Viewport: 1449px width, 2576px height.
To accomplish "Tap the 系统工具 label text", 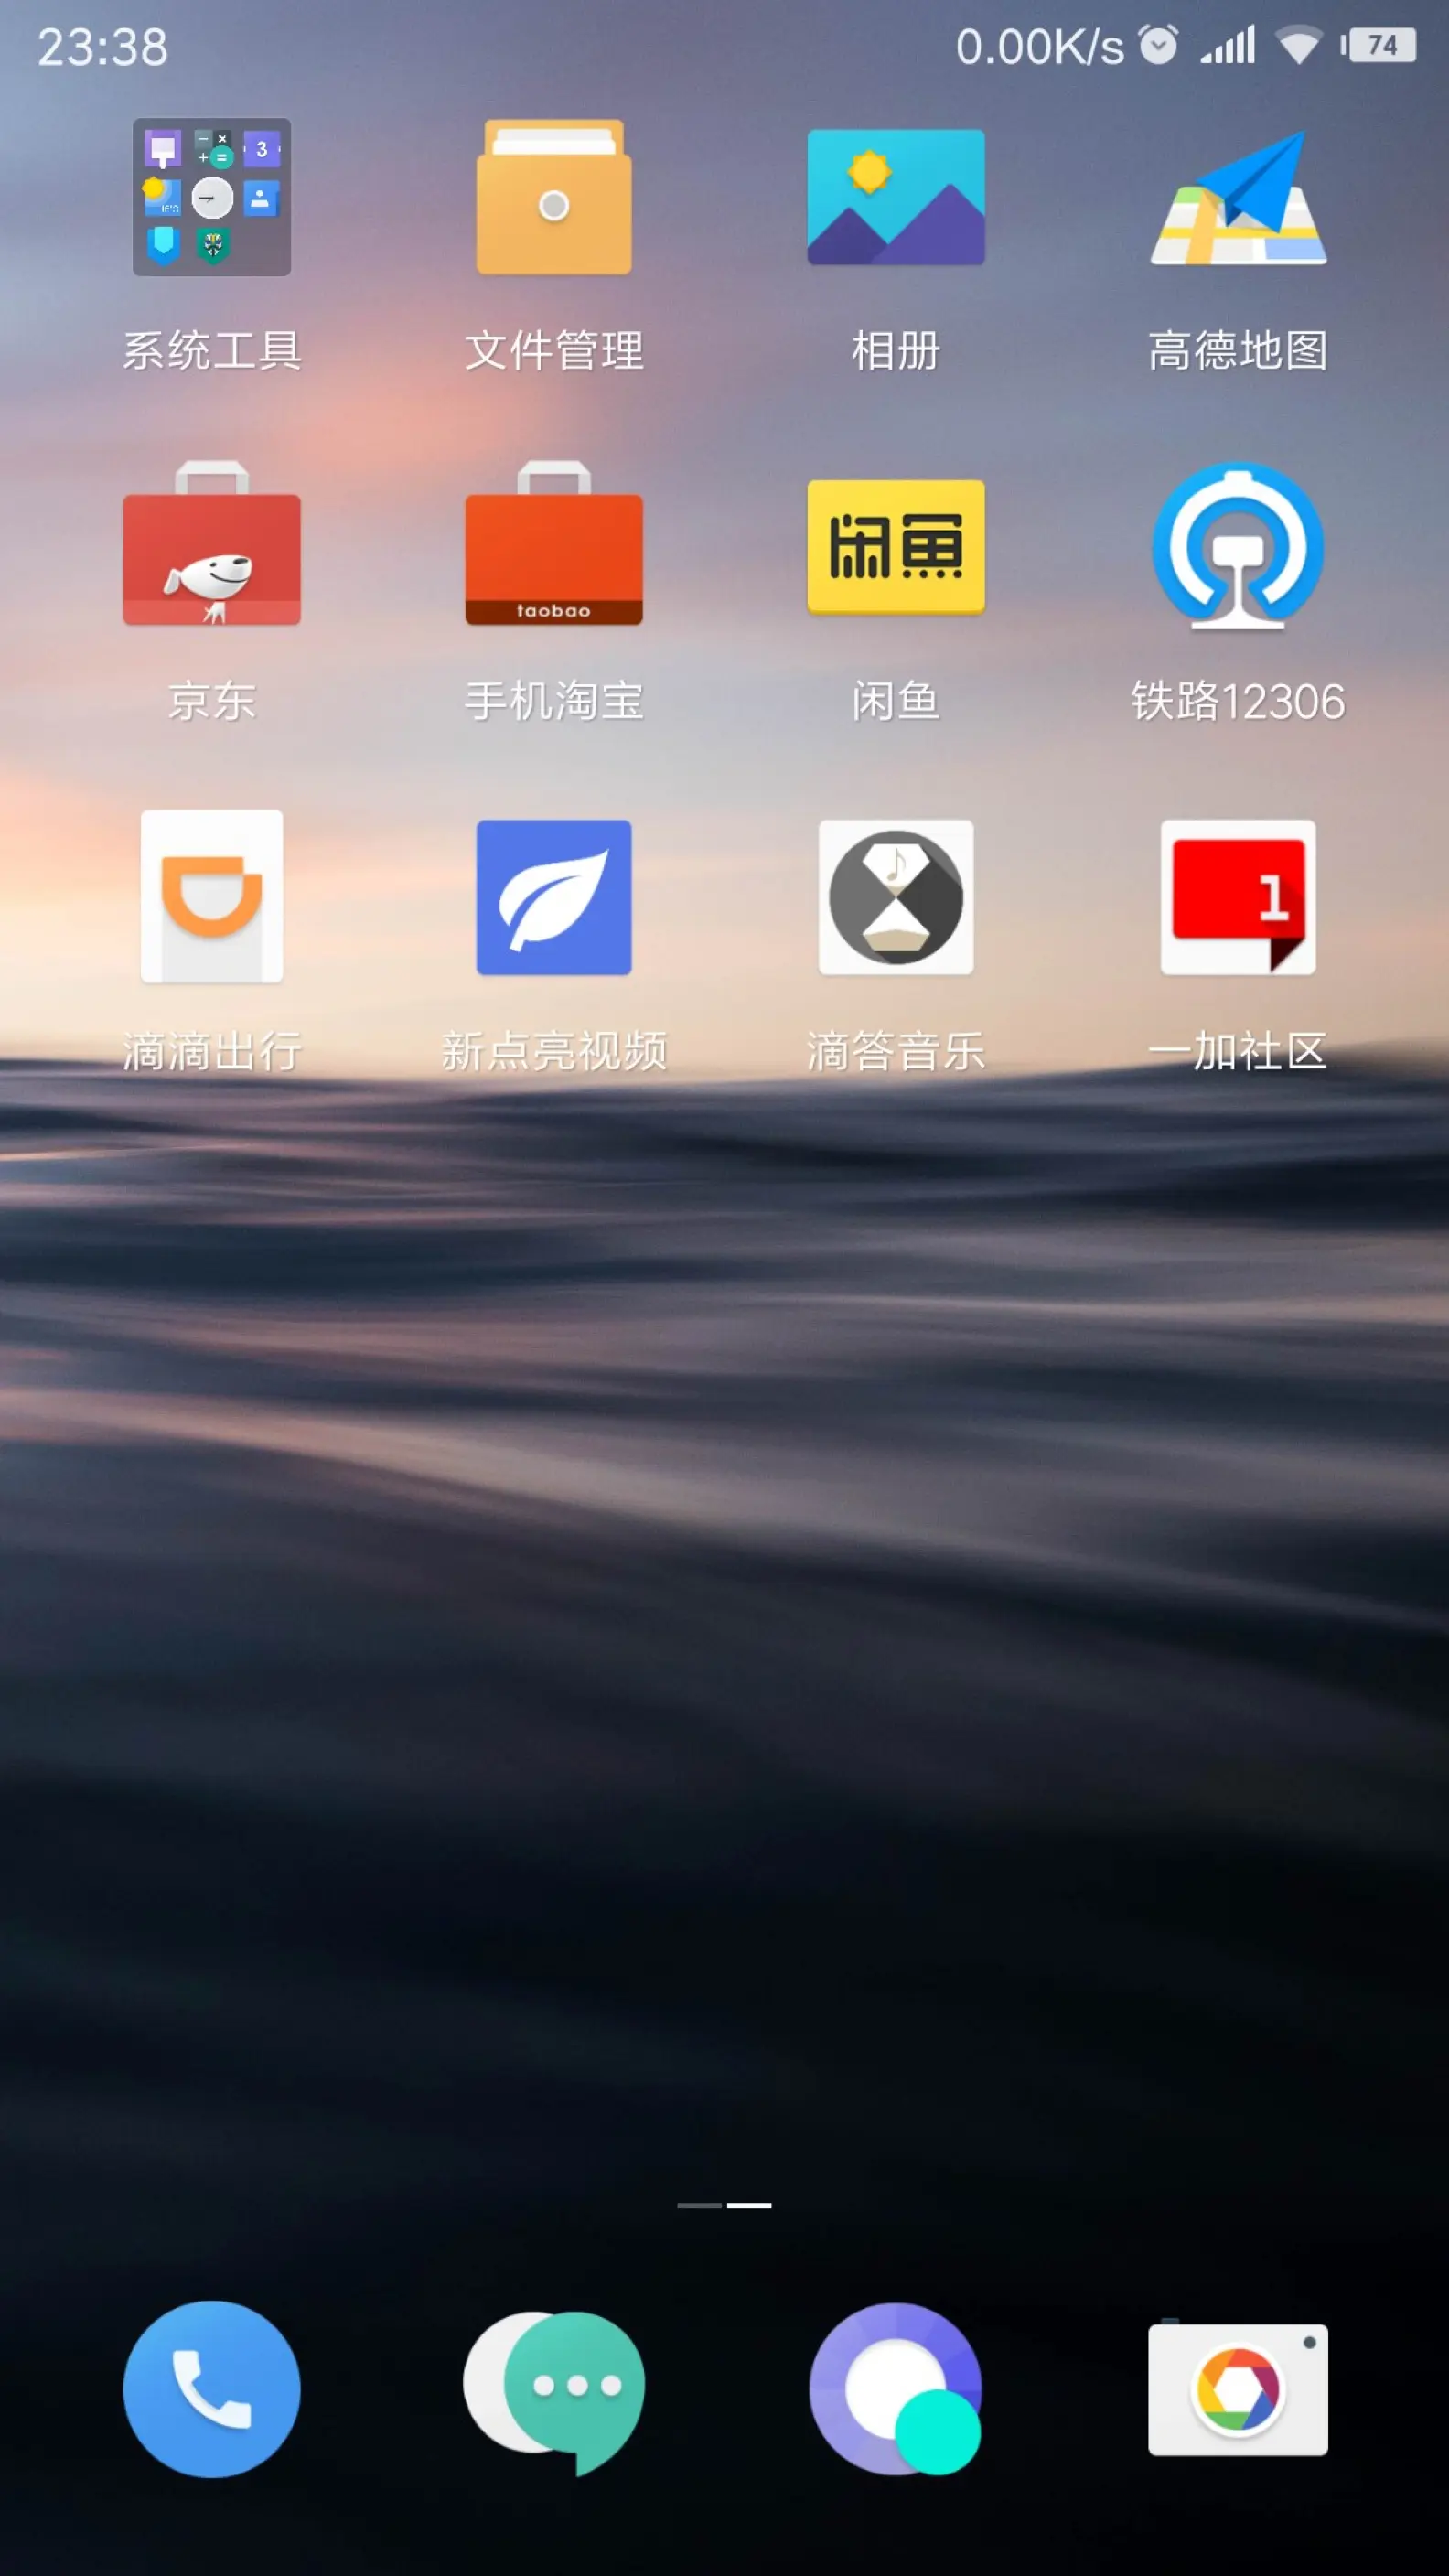I will tap(212, 351).
